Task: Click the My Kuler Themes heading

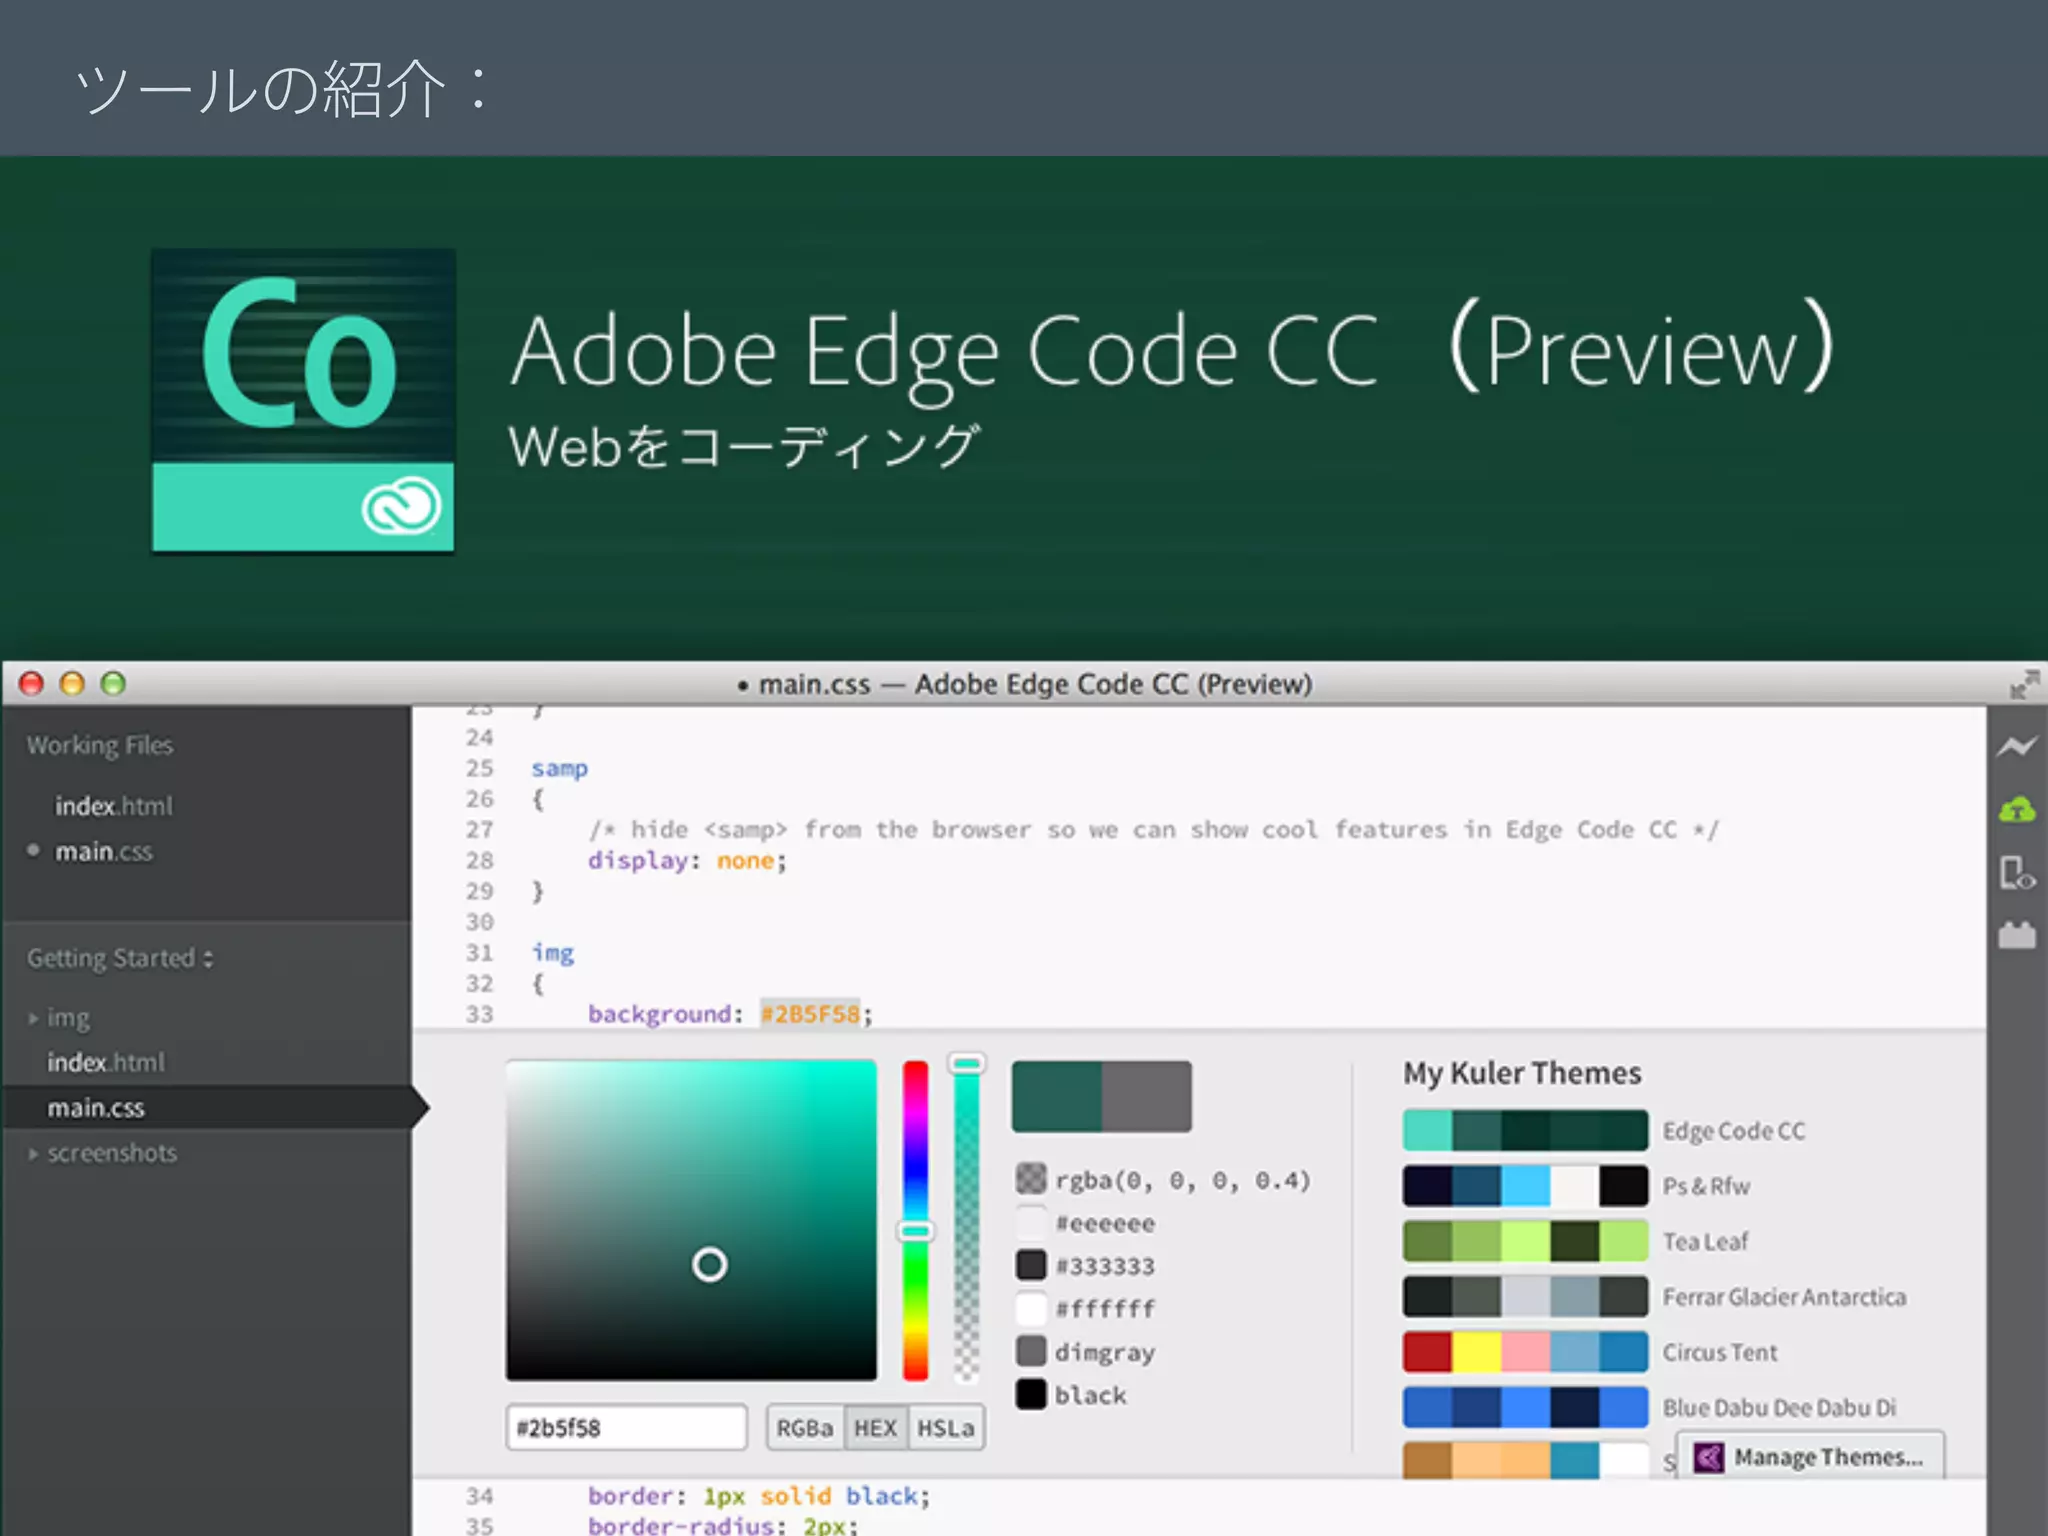Action: pyautogui.click(x=1522, y=1073)
